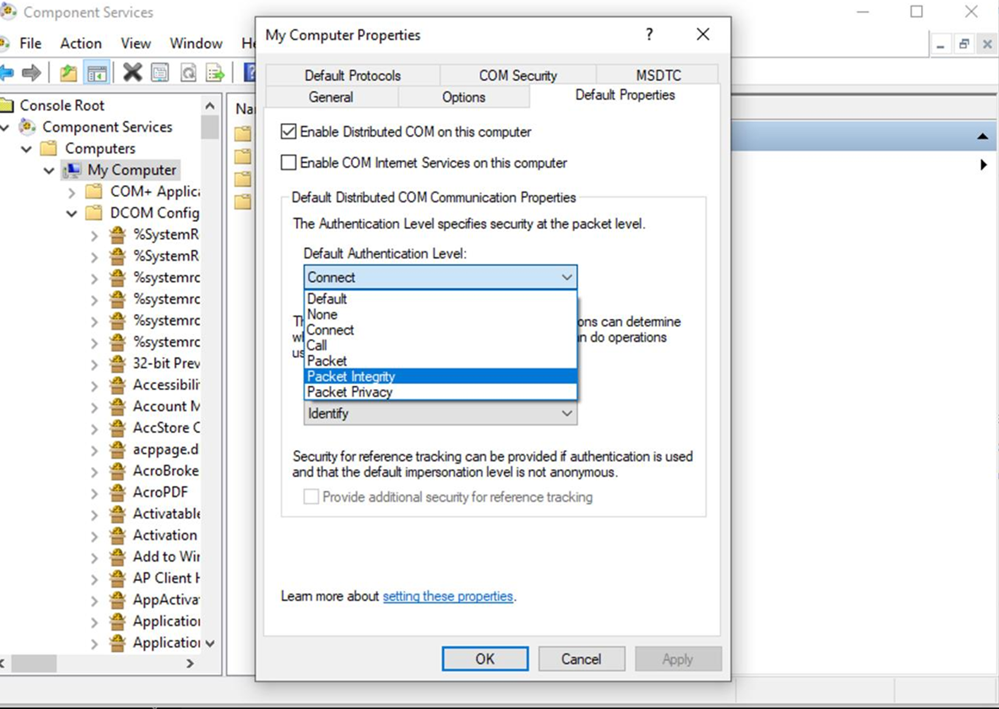Screen dimensions: 999x709
Task: Click the Component Services title bar icon
Action: (8, 11)
